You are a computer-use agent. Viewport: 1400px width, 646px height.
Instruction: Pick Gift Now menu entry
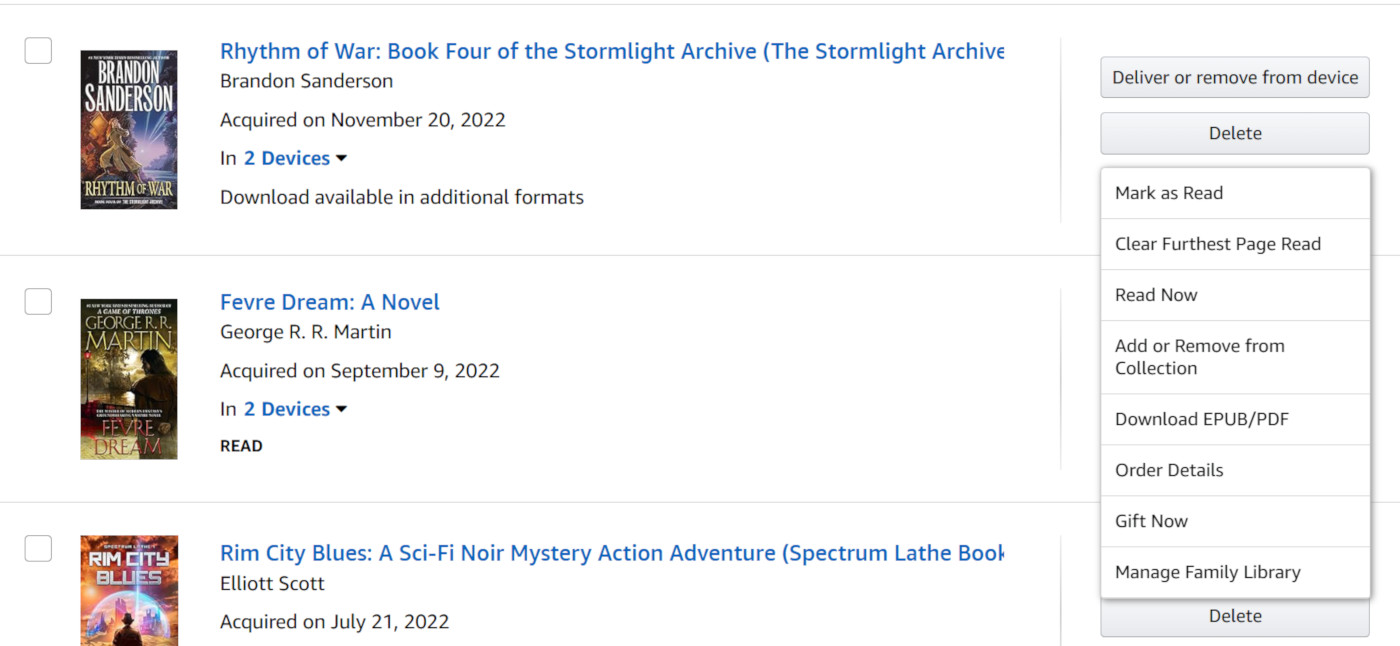click(1151, 521)
